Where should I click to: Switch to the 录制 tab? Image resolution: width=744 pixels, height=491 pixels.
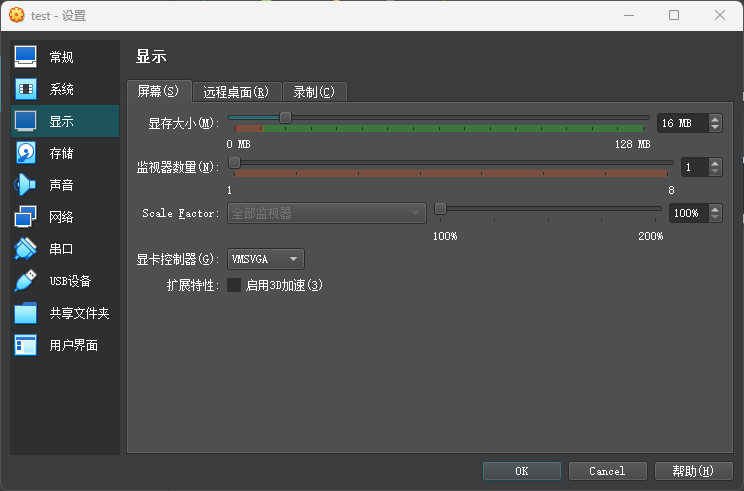(x=314, y=92)
